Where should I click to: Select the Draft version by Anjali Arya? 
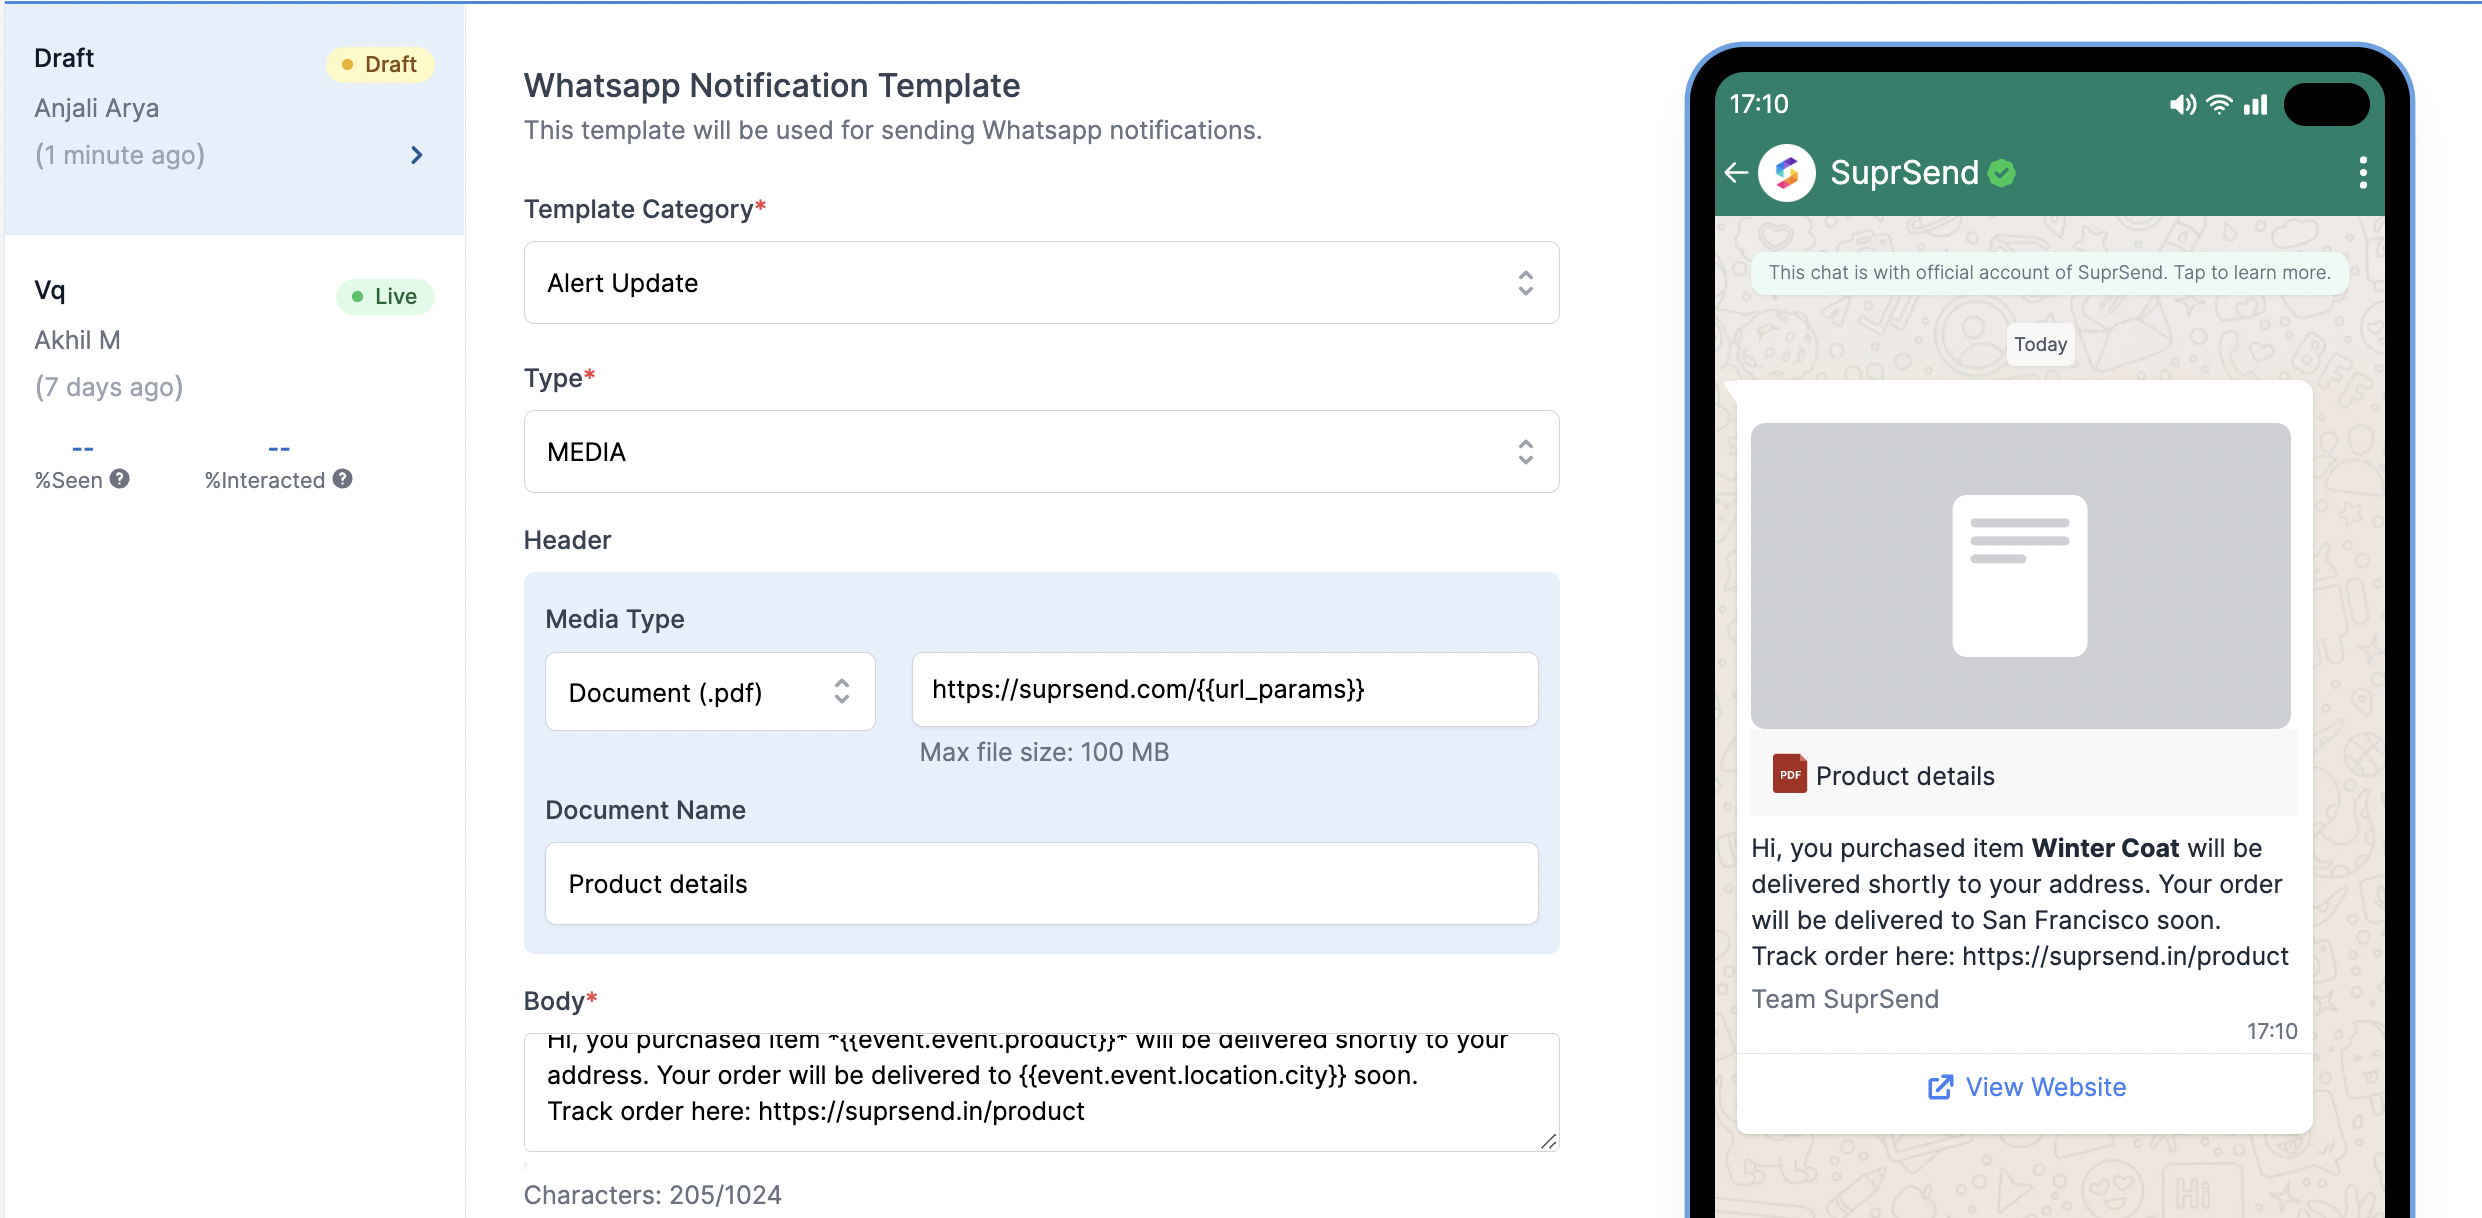(234, 119)
